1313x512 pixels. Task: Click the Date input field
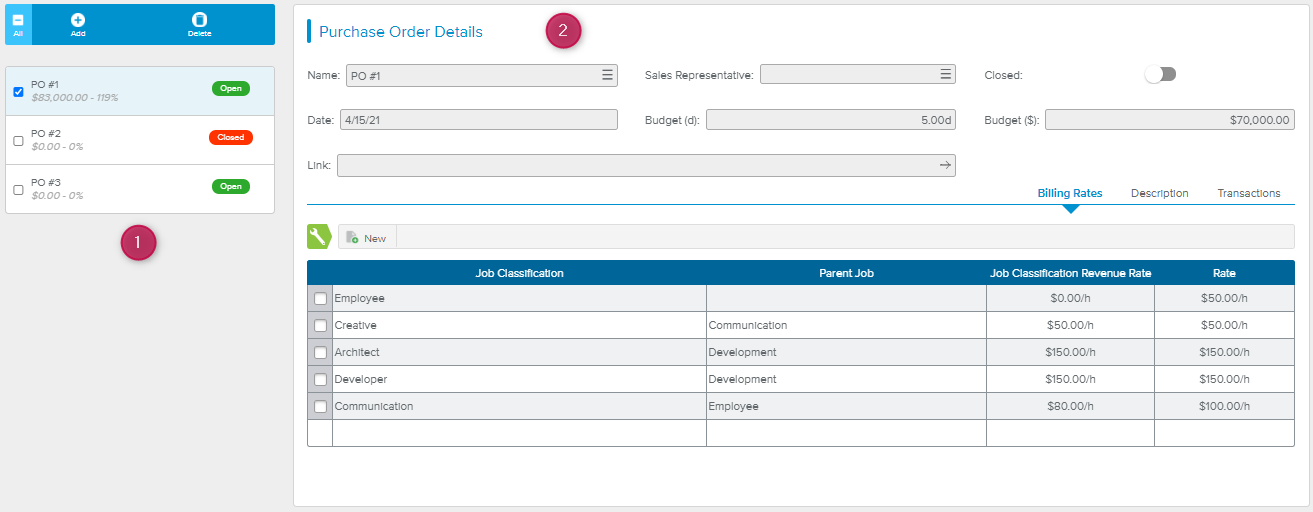click(478, 120)
